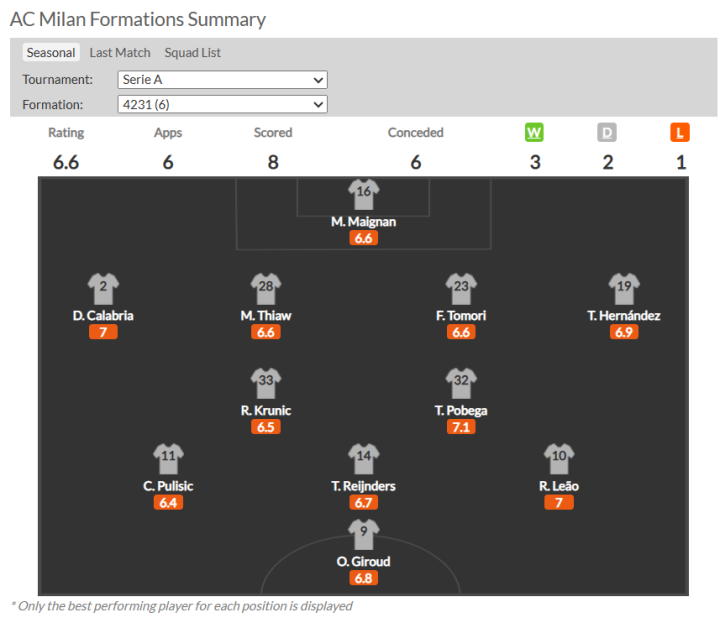Click the T. Reijnders player name link
The width and height of the screenshot is (720, 623).
point(363,486)
